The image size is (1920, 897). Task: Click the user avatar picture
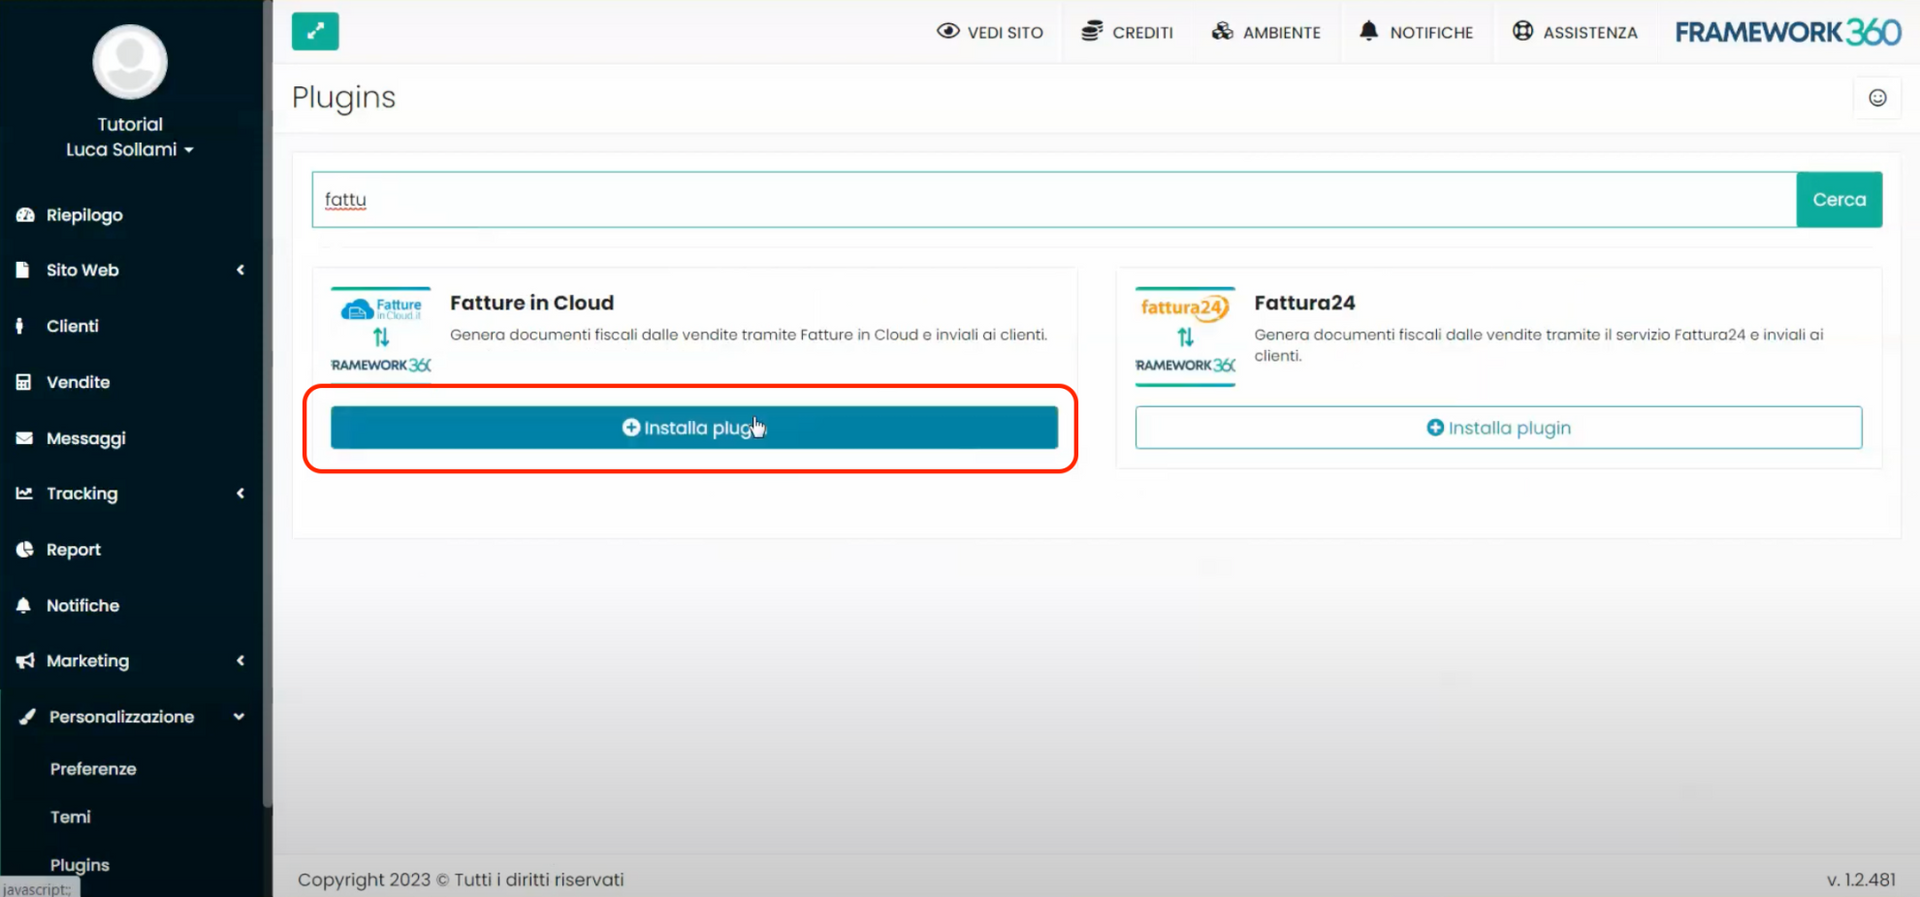pyautogui.click(x=130, y=62)
